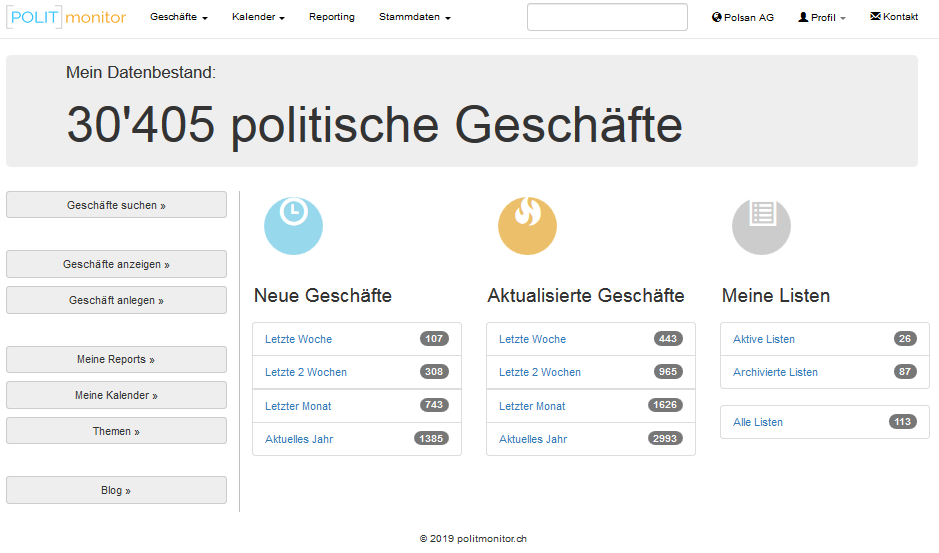The image size is (939, 553).
Task: Click the 26 badge on Aktive Listen
Action: [x=905, y=339]
